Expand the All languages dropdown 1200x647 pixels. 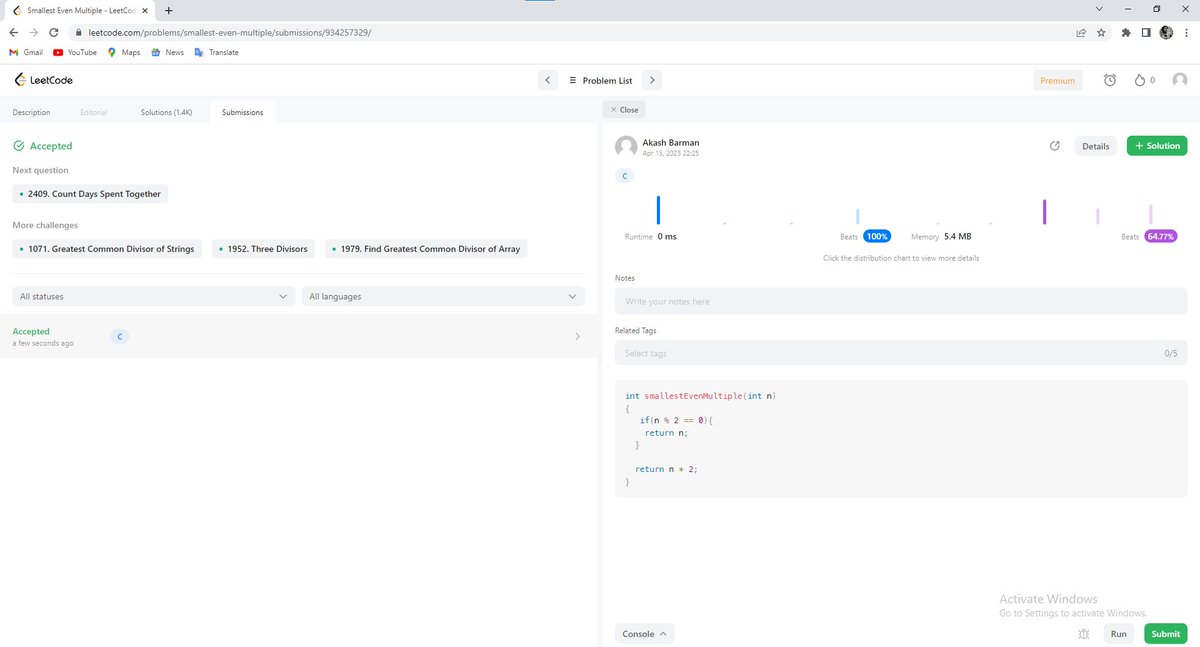pos(443,296)
